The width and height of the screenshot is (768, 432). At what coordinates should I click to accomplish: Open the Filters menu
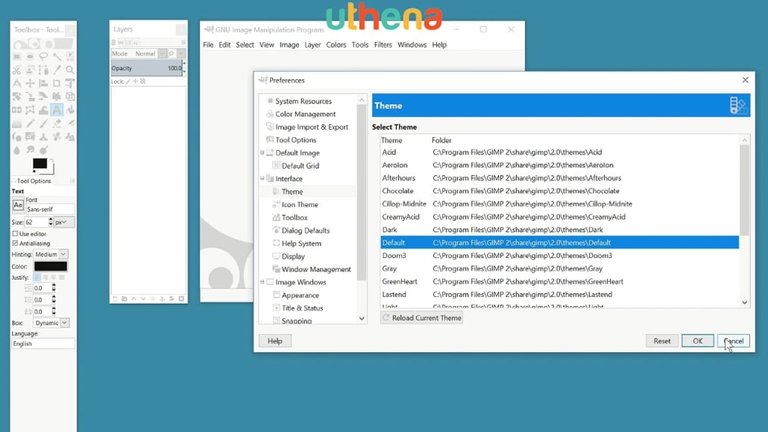point(383,45)
